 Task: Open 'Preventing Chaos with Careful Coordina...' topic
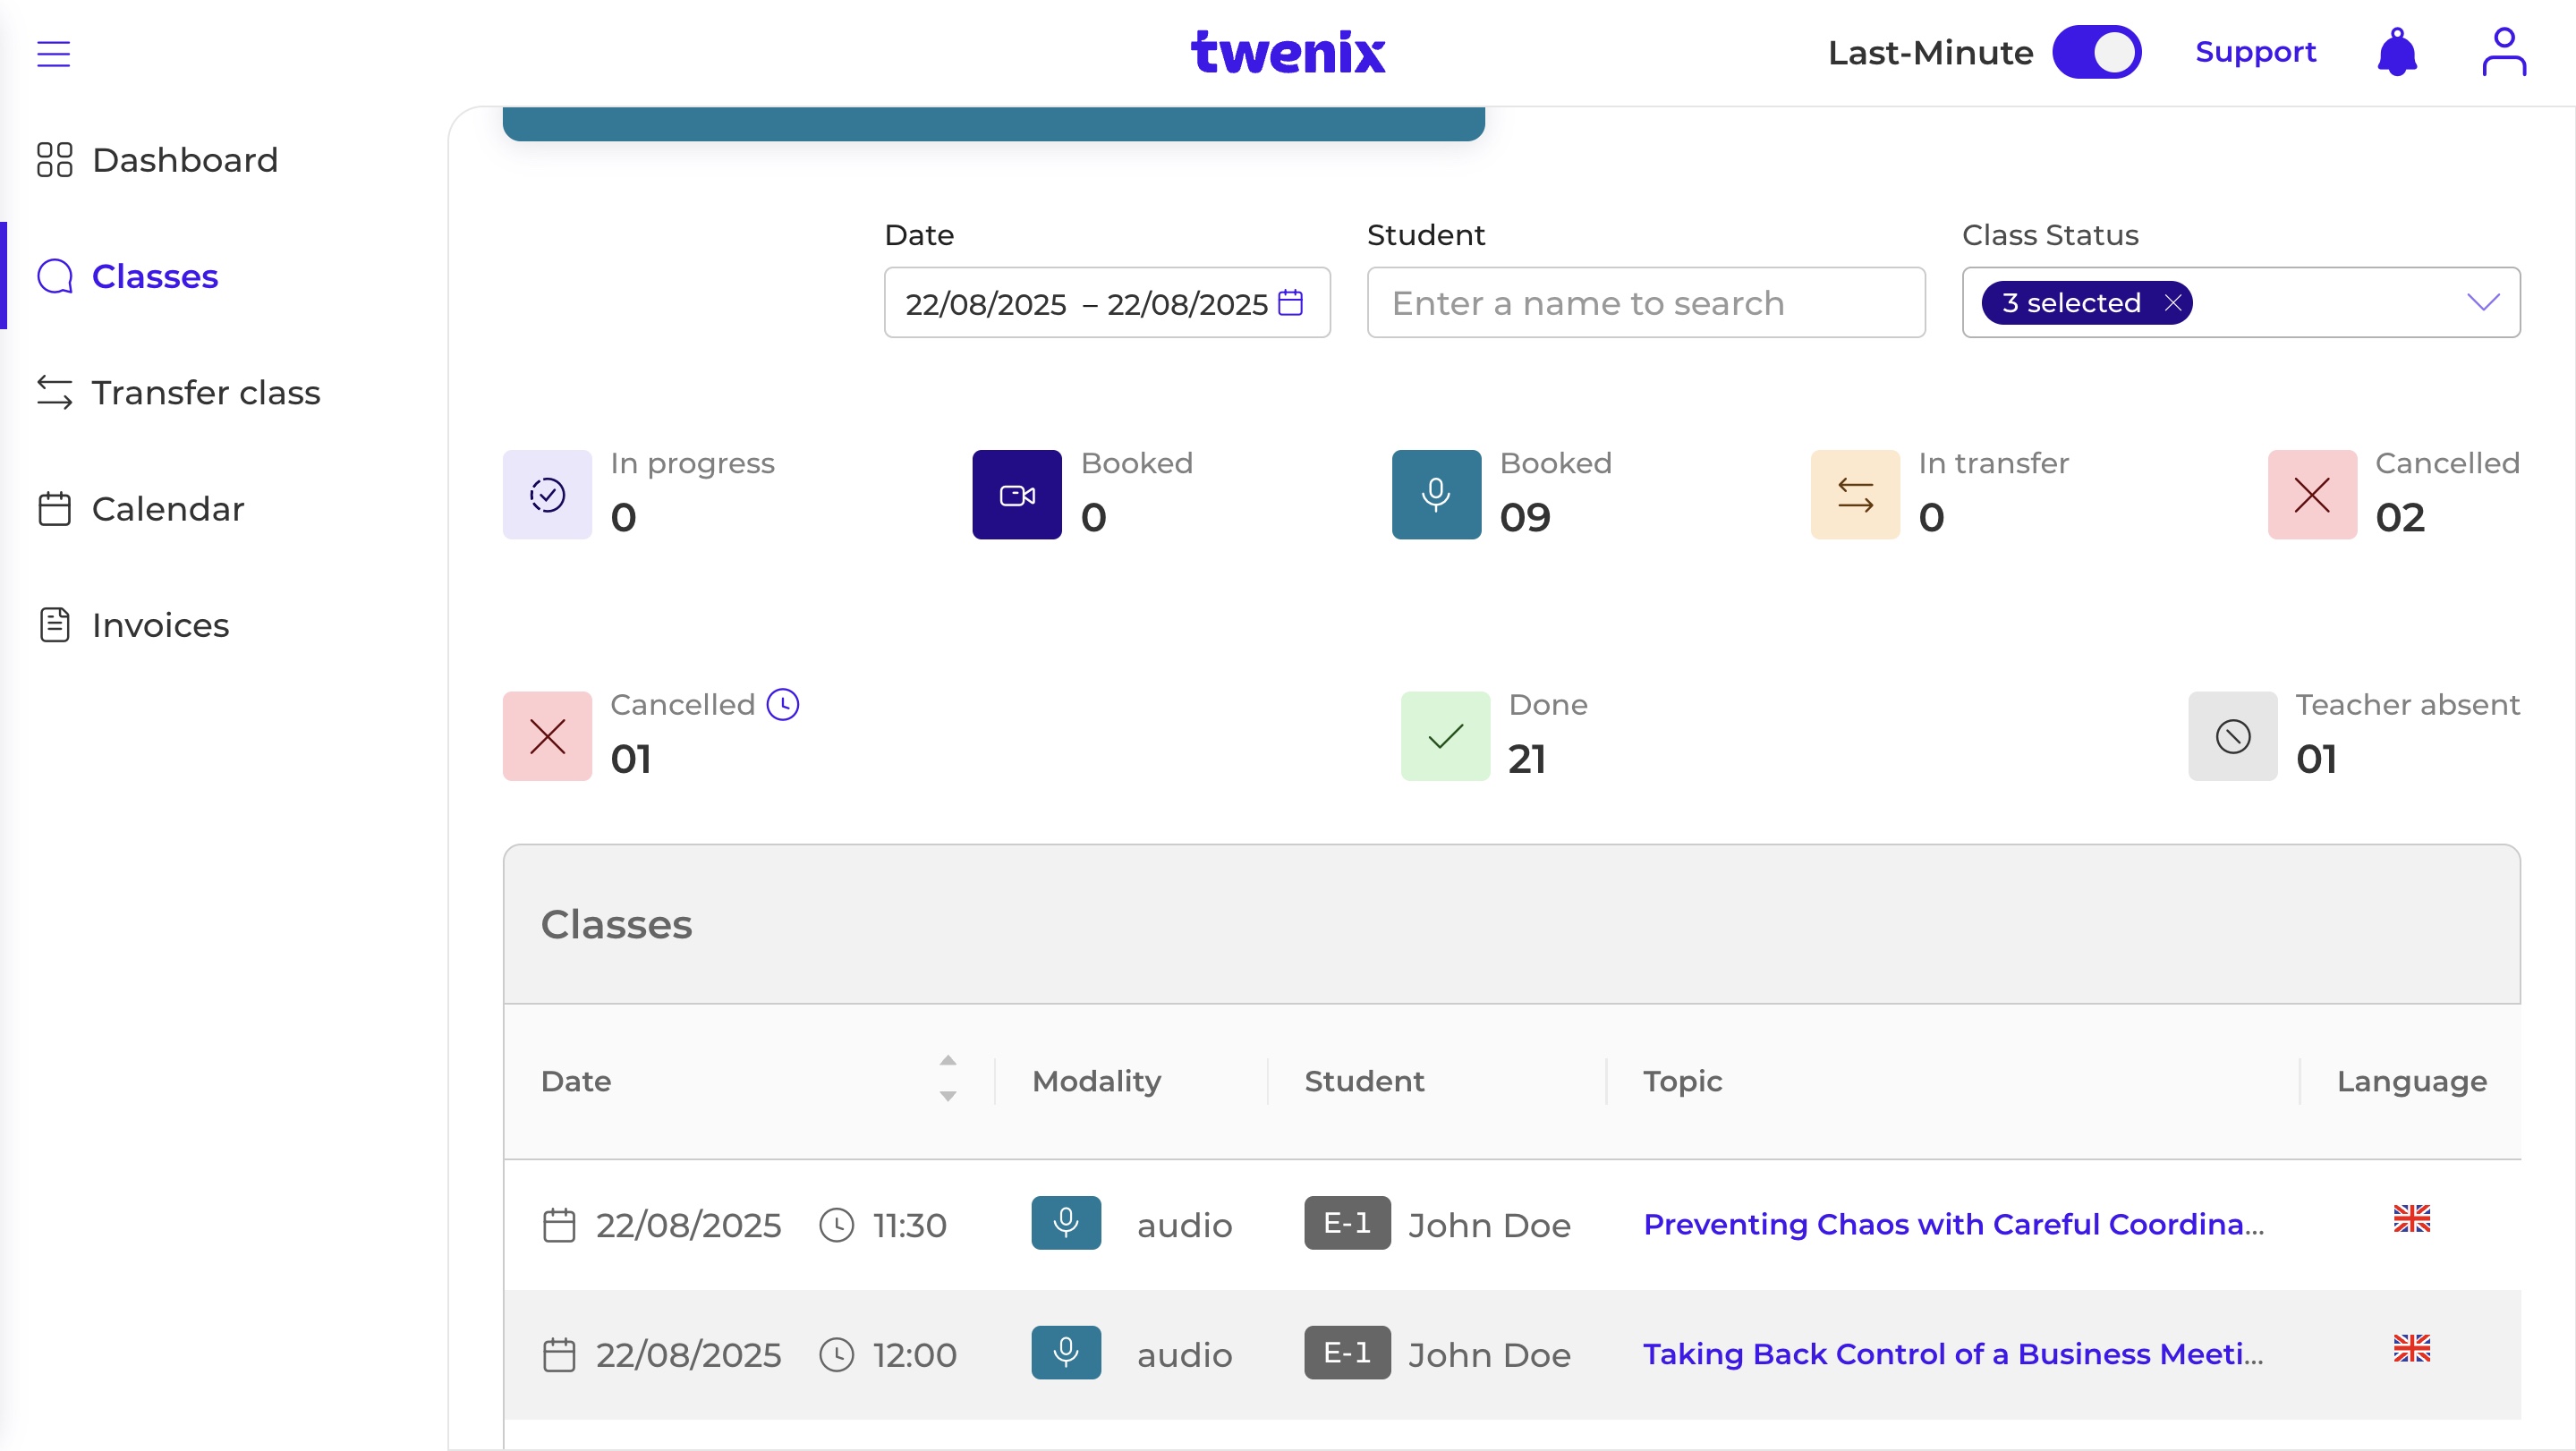click(x=1953, y=1224)
